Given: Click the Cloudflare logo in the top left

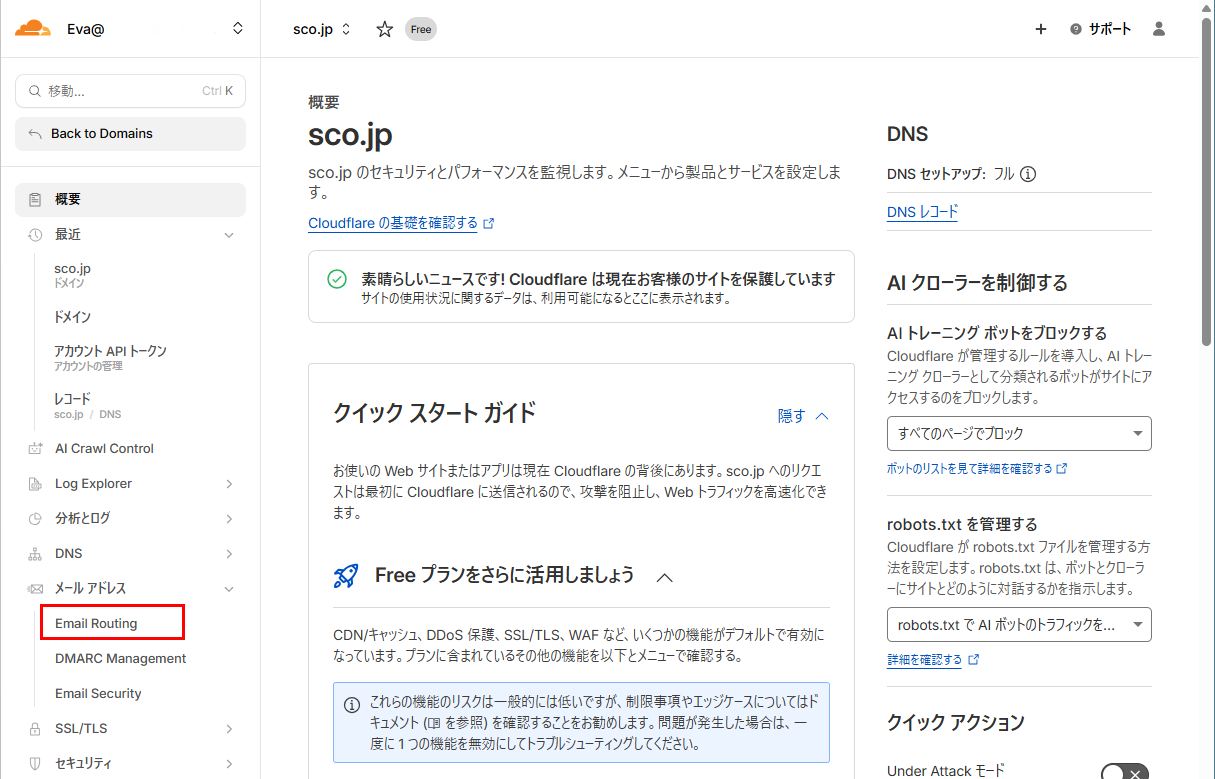Looking at the screenshot, I should coord(34,28).
